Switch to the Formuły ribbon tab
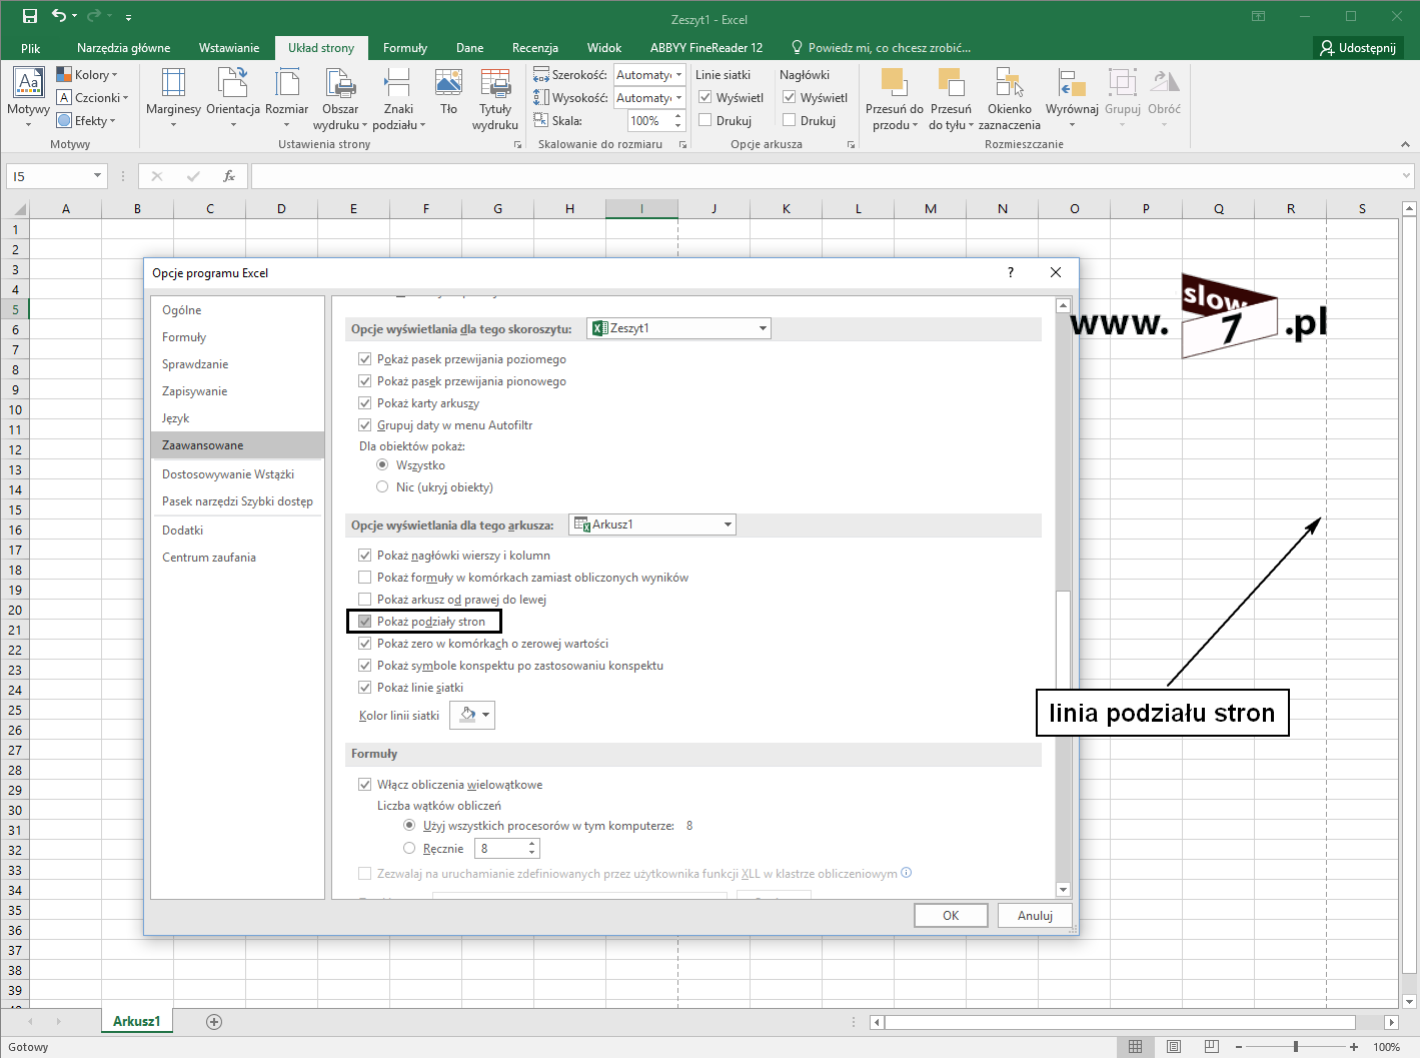Screen dimensions: 1420x1058 point(405,48)
